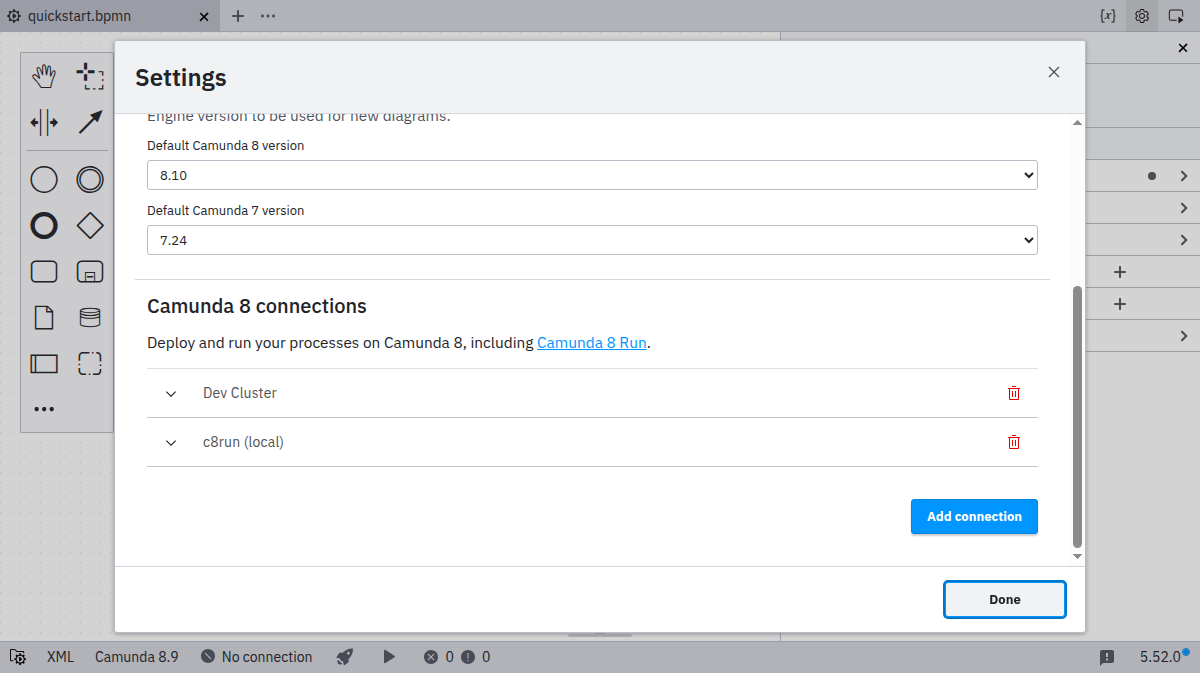The height and width of the screenshot is (673, 1200).
Task: Create a collapsed Sub-process from the palette
Action: coord(90,271)
